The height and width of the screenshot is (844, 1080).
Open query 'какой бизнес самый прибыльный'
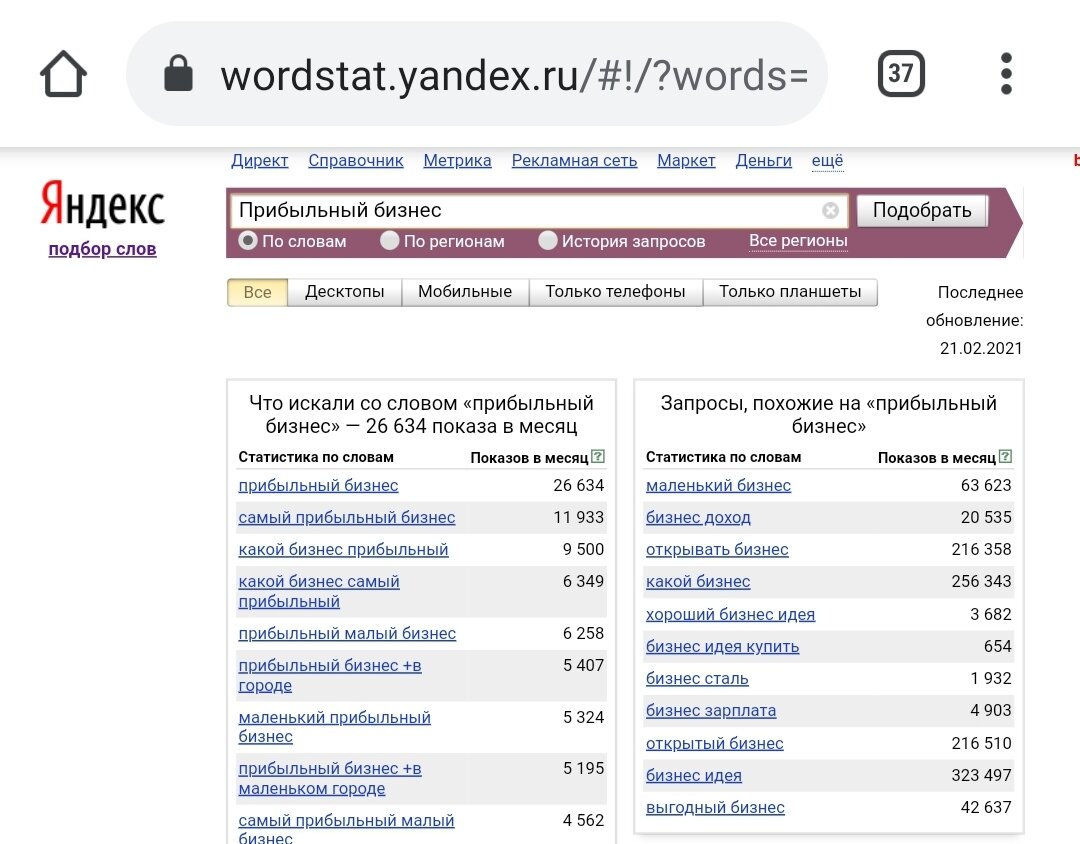coord(319,591)
